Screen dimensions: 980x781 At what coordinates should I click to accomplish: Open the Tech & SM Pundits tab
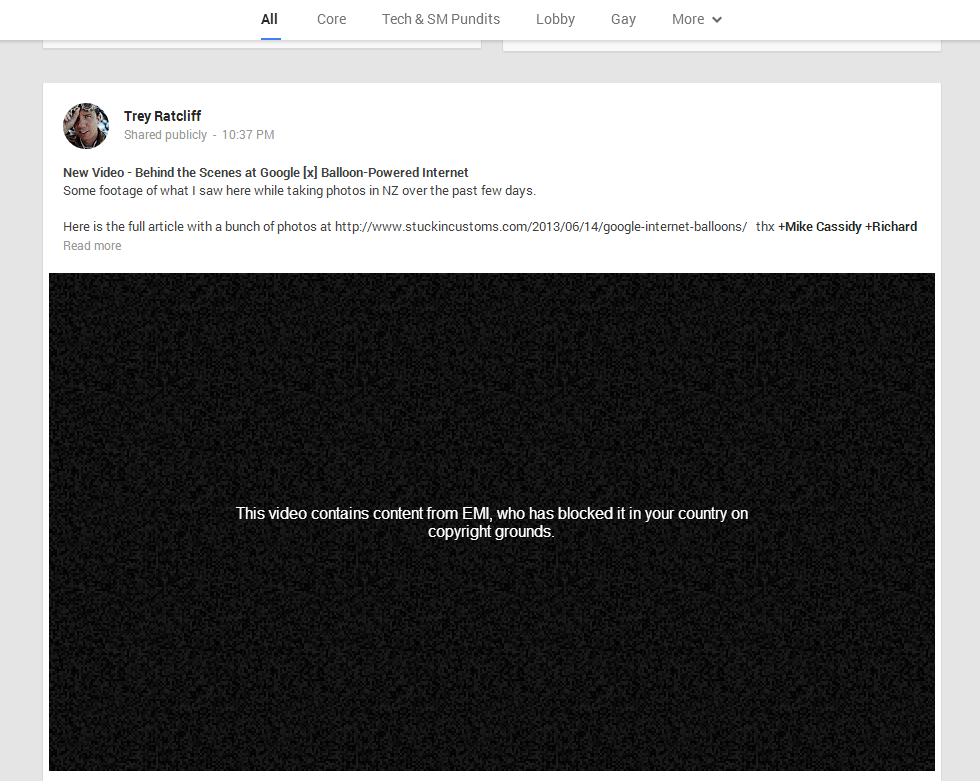[441, 19]
